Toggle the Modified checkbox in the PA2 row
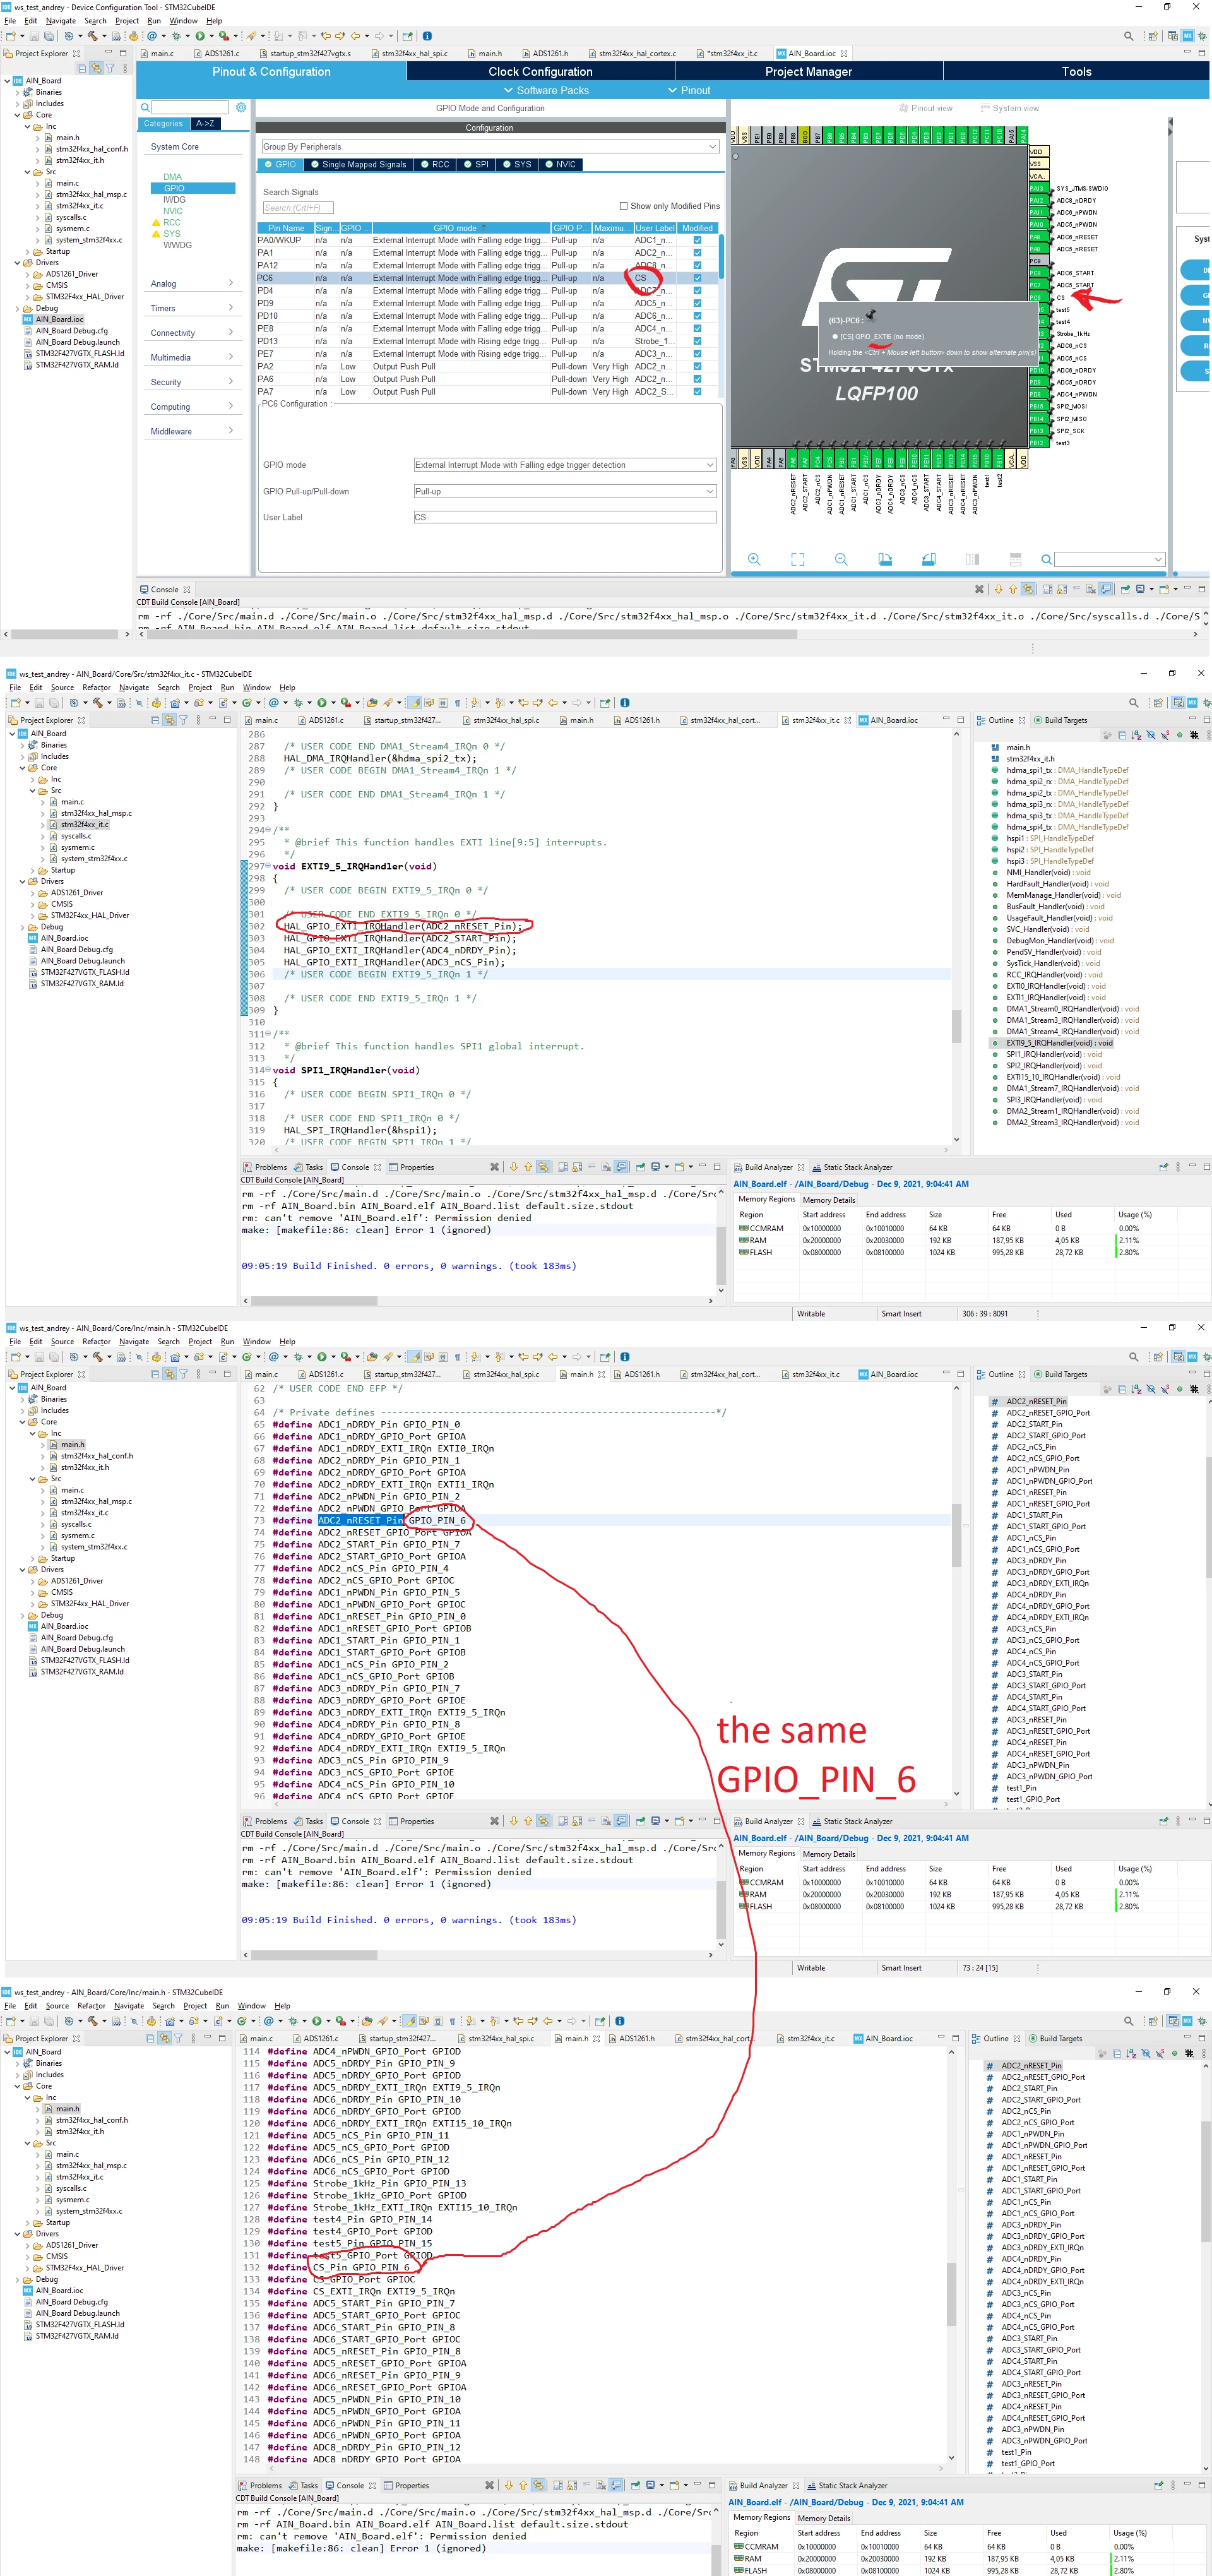Image resolution: width=1212 pixels, height=2576 pixels. [x=697, y=366]
